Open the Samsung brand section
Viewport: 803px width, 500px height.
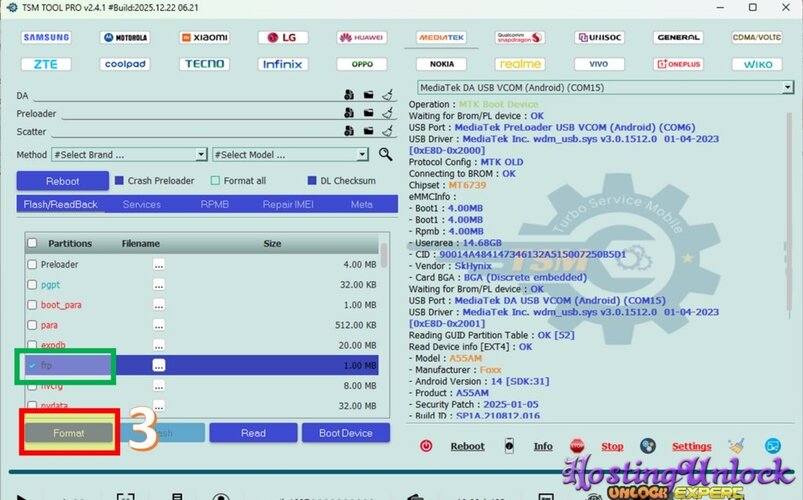click(x=46, y=37)
